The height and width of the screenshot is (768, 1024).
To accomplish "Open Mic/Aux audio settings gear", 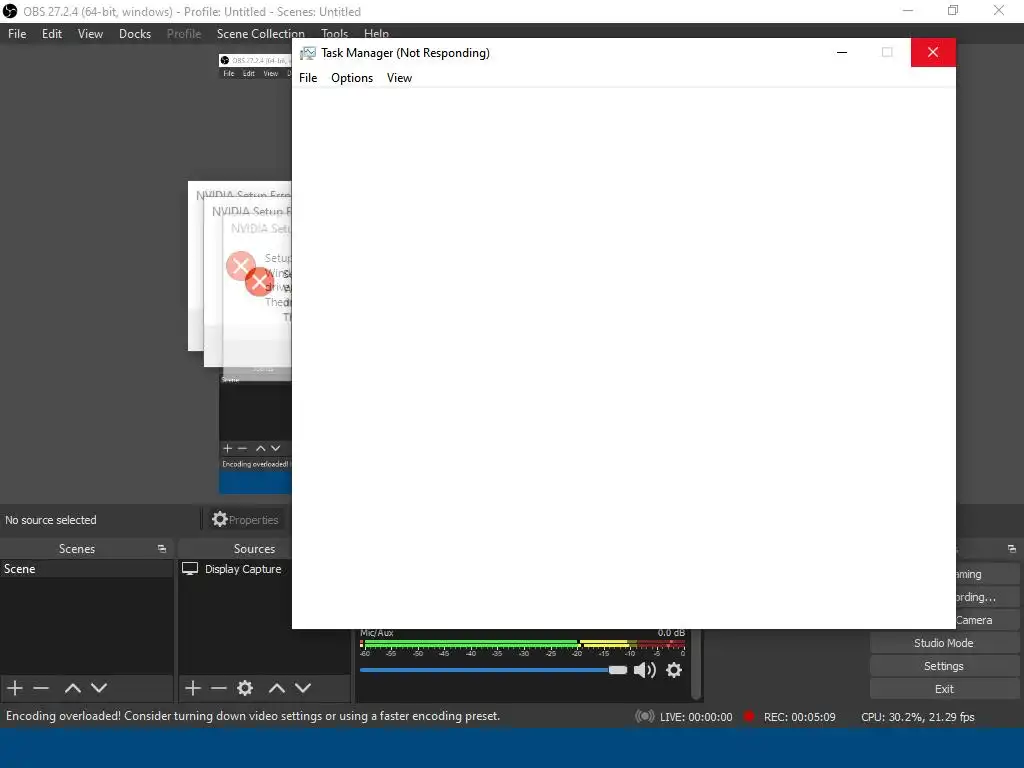I will [674, 670].
